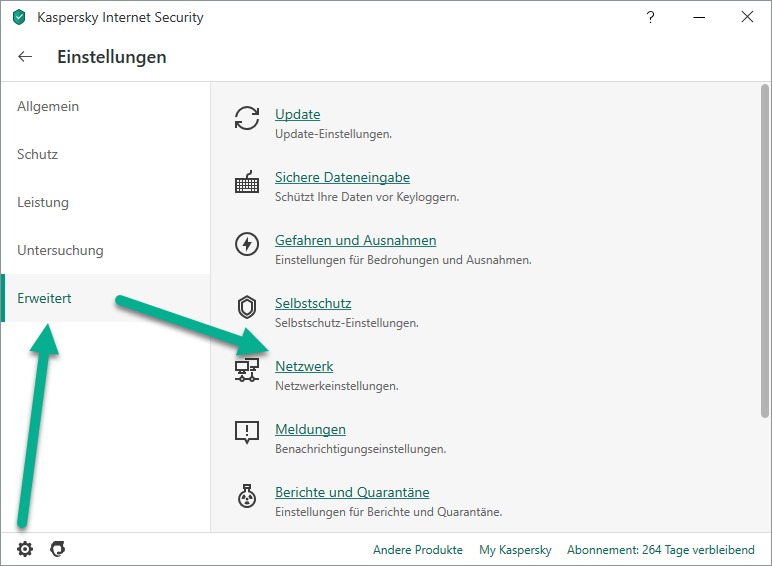The image size is (772, 566).
Task: Click the lightning bolt Gefahren icon
Action: coord(246,244)
